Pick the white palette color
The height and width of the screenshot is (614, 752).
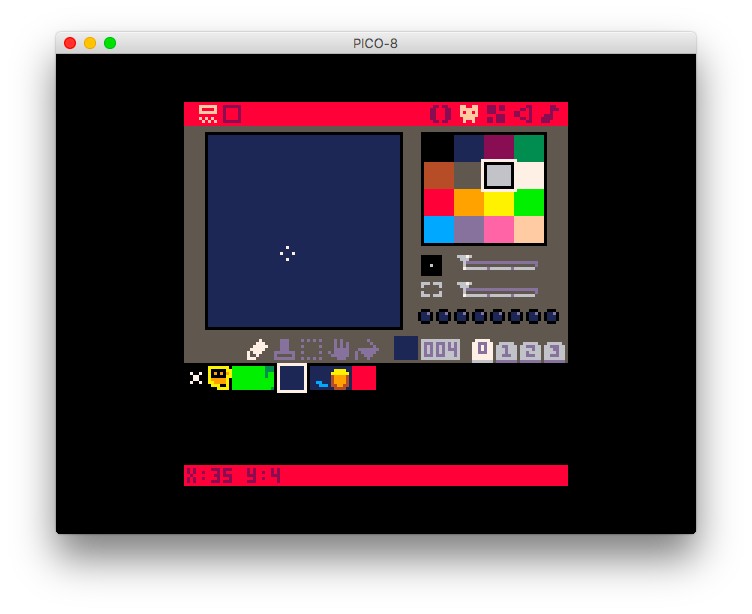coord(529,176)
